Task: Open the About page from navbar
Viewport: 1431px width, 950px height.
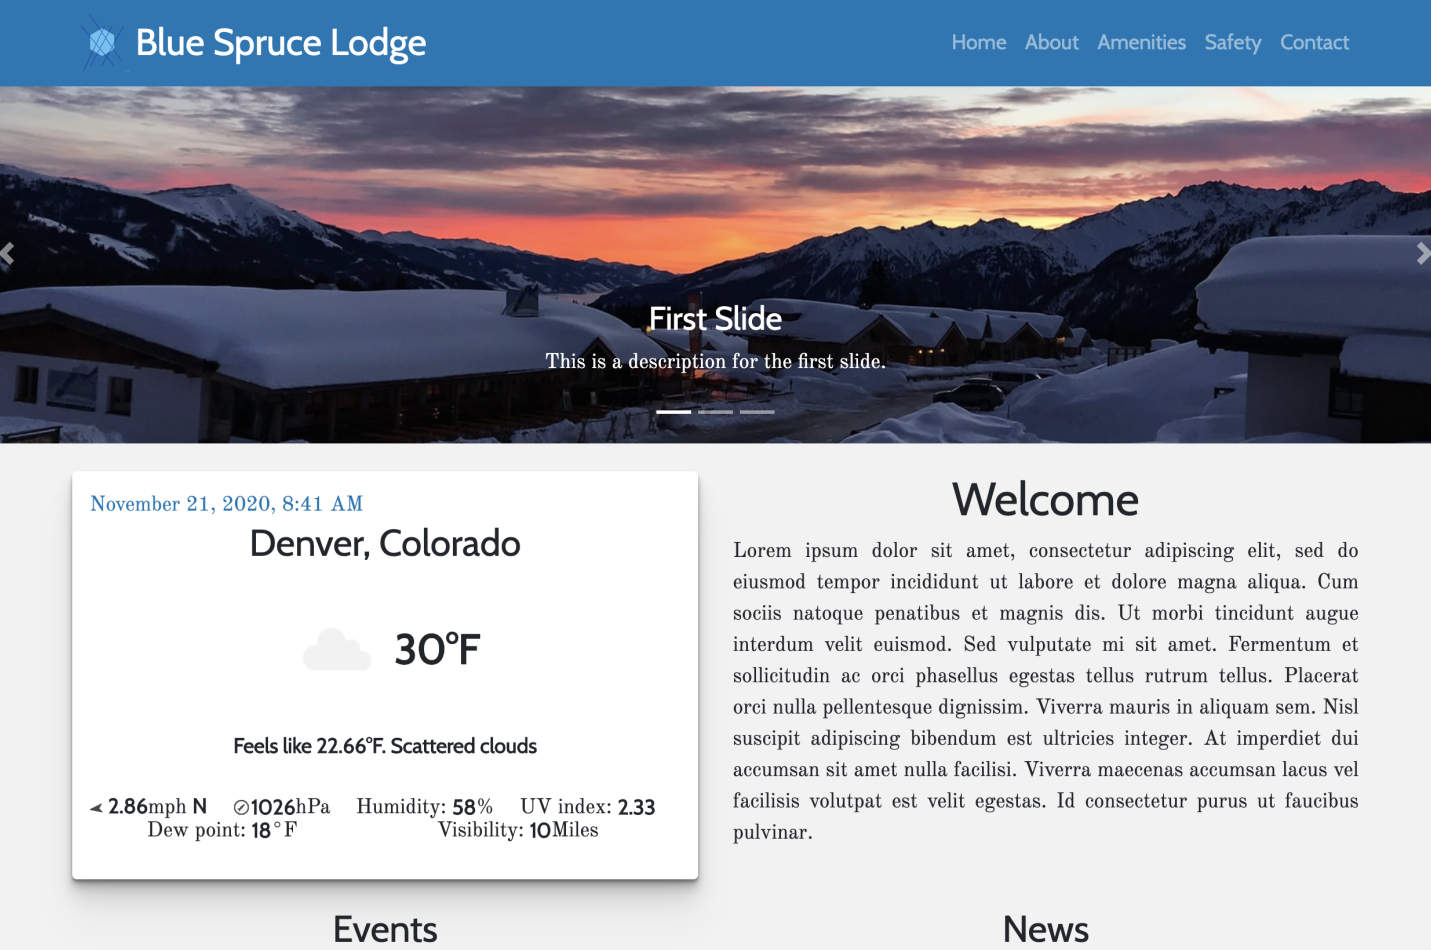Action: coord(1051,43)
